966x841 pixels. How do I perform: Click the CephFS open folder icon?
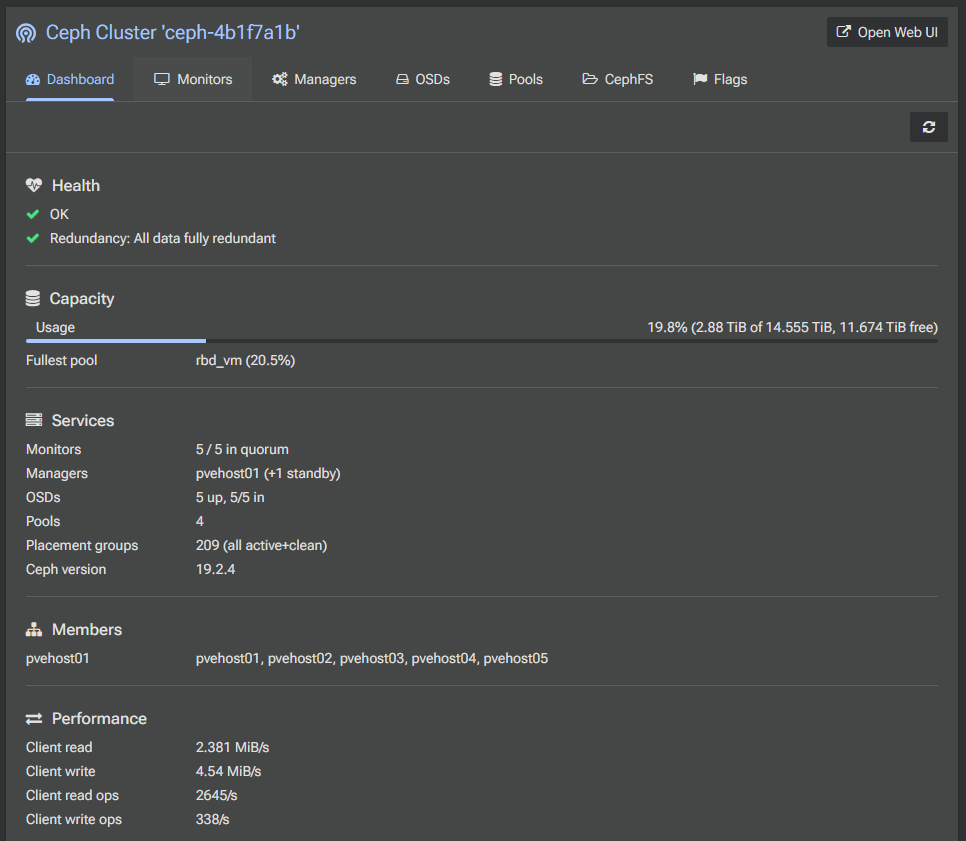590,79
